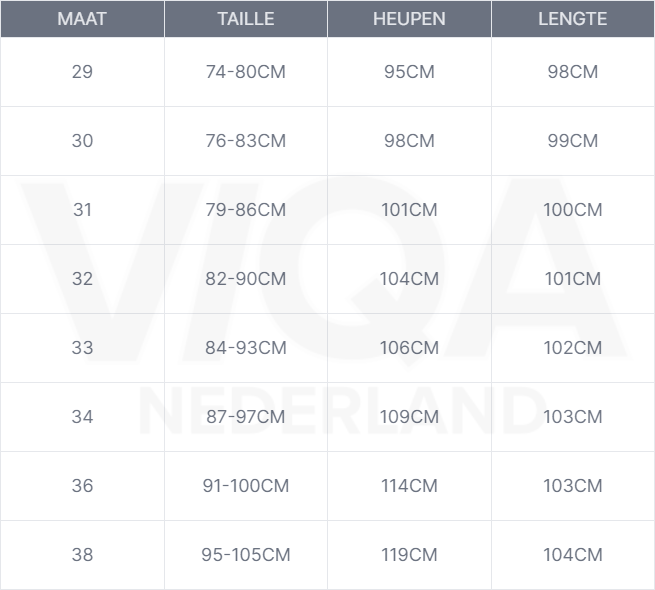The width and height of the screenshot is (655, 590).
Task: Select size 34 cell
Action: [82, 417]
